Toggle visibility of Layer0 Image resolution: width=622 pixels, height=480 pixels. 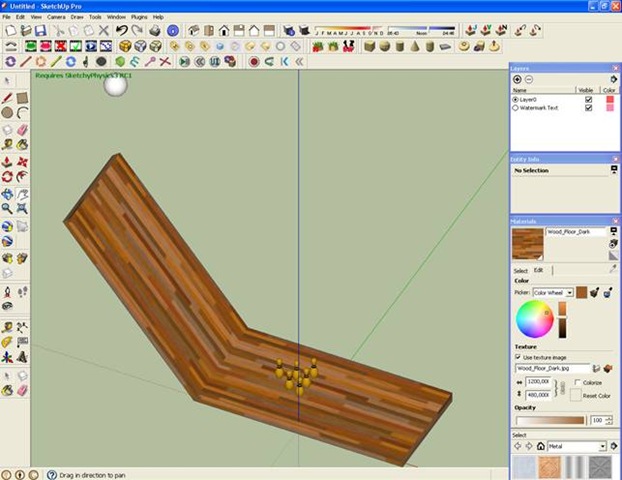point(588,100)
